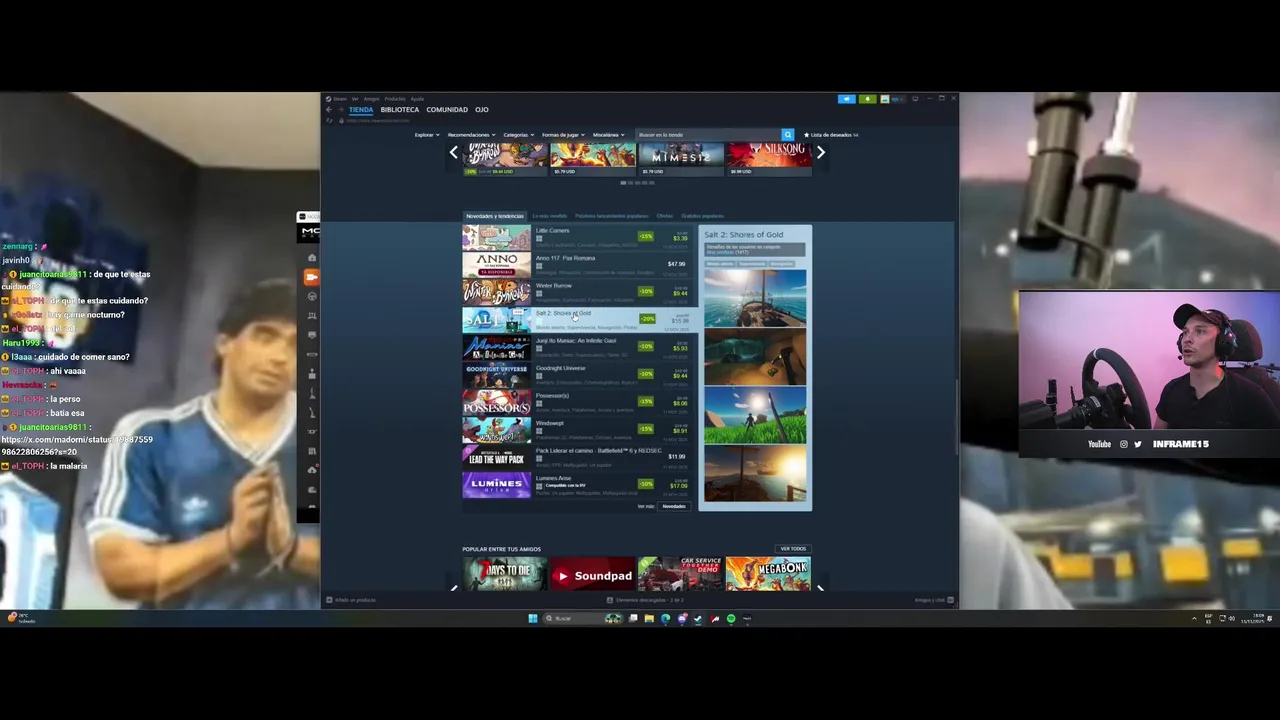Open the Mimesis carousel capsule
This screenshot has height=720, width=1280.
pyautogui.click(x=681, y=158)
